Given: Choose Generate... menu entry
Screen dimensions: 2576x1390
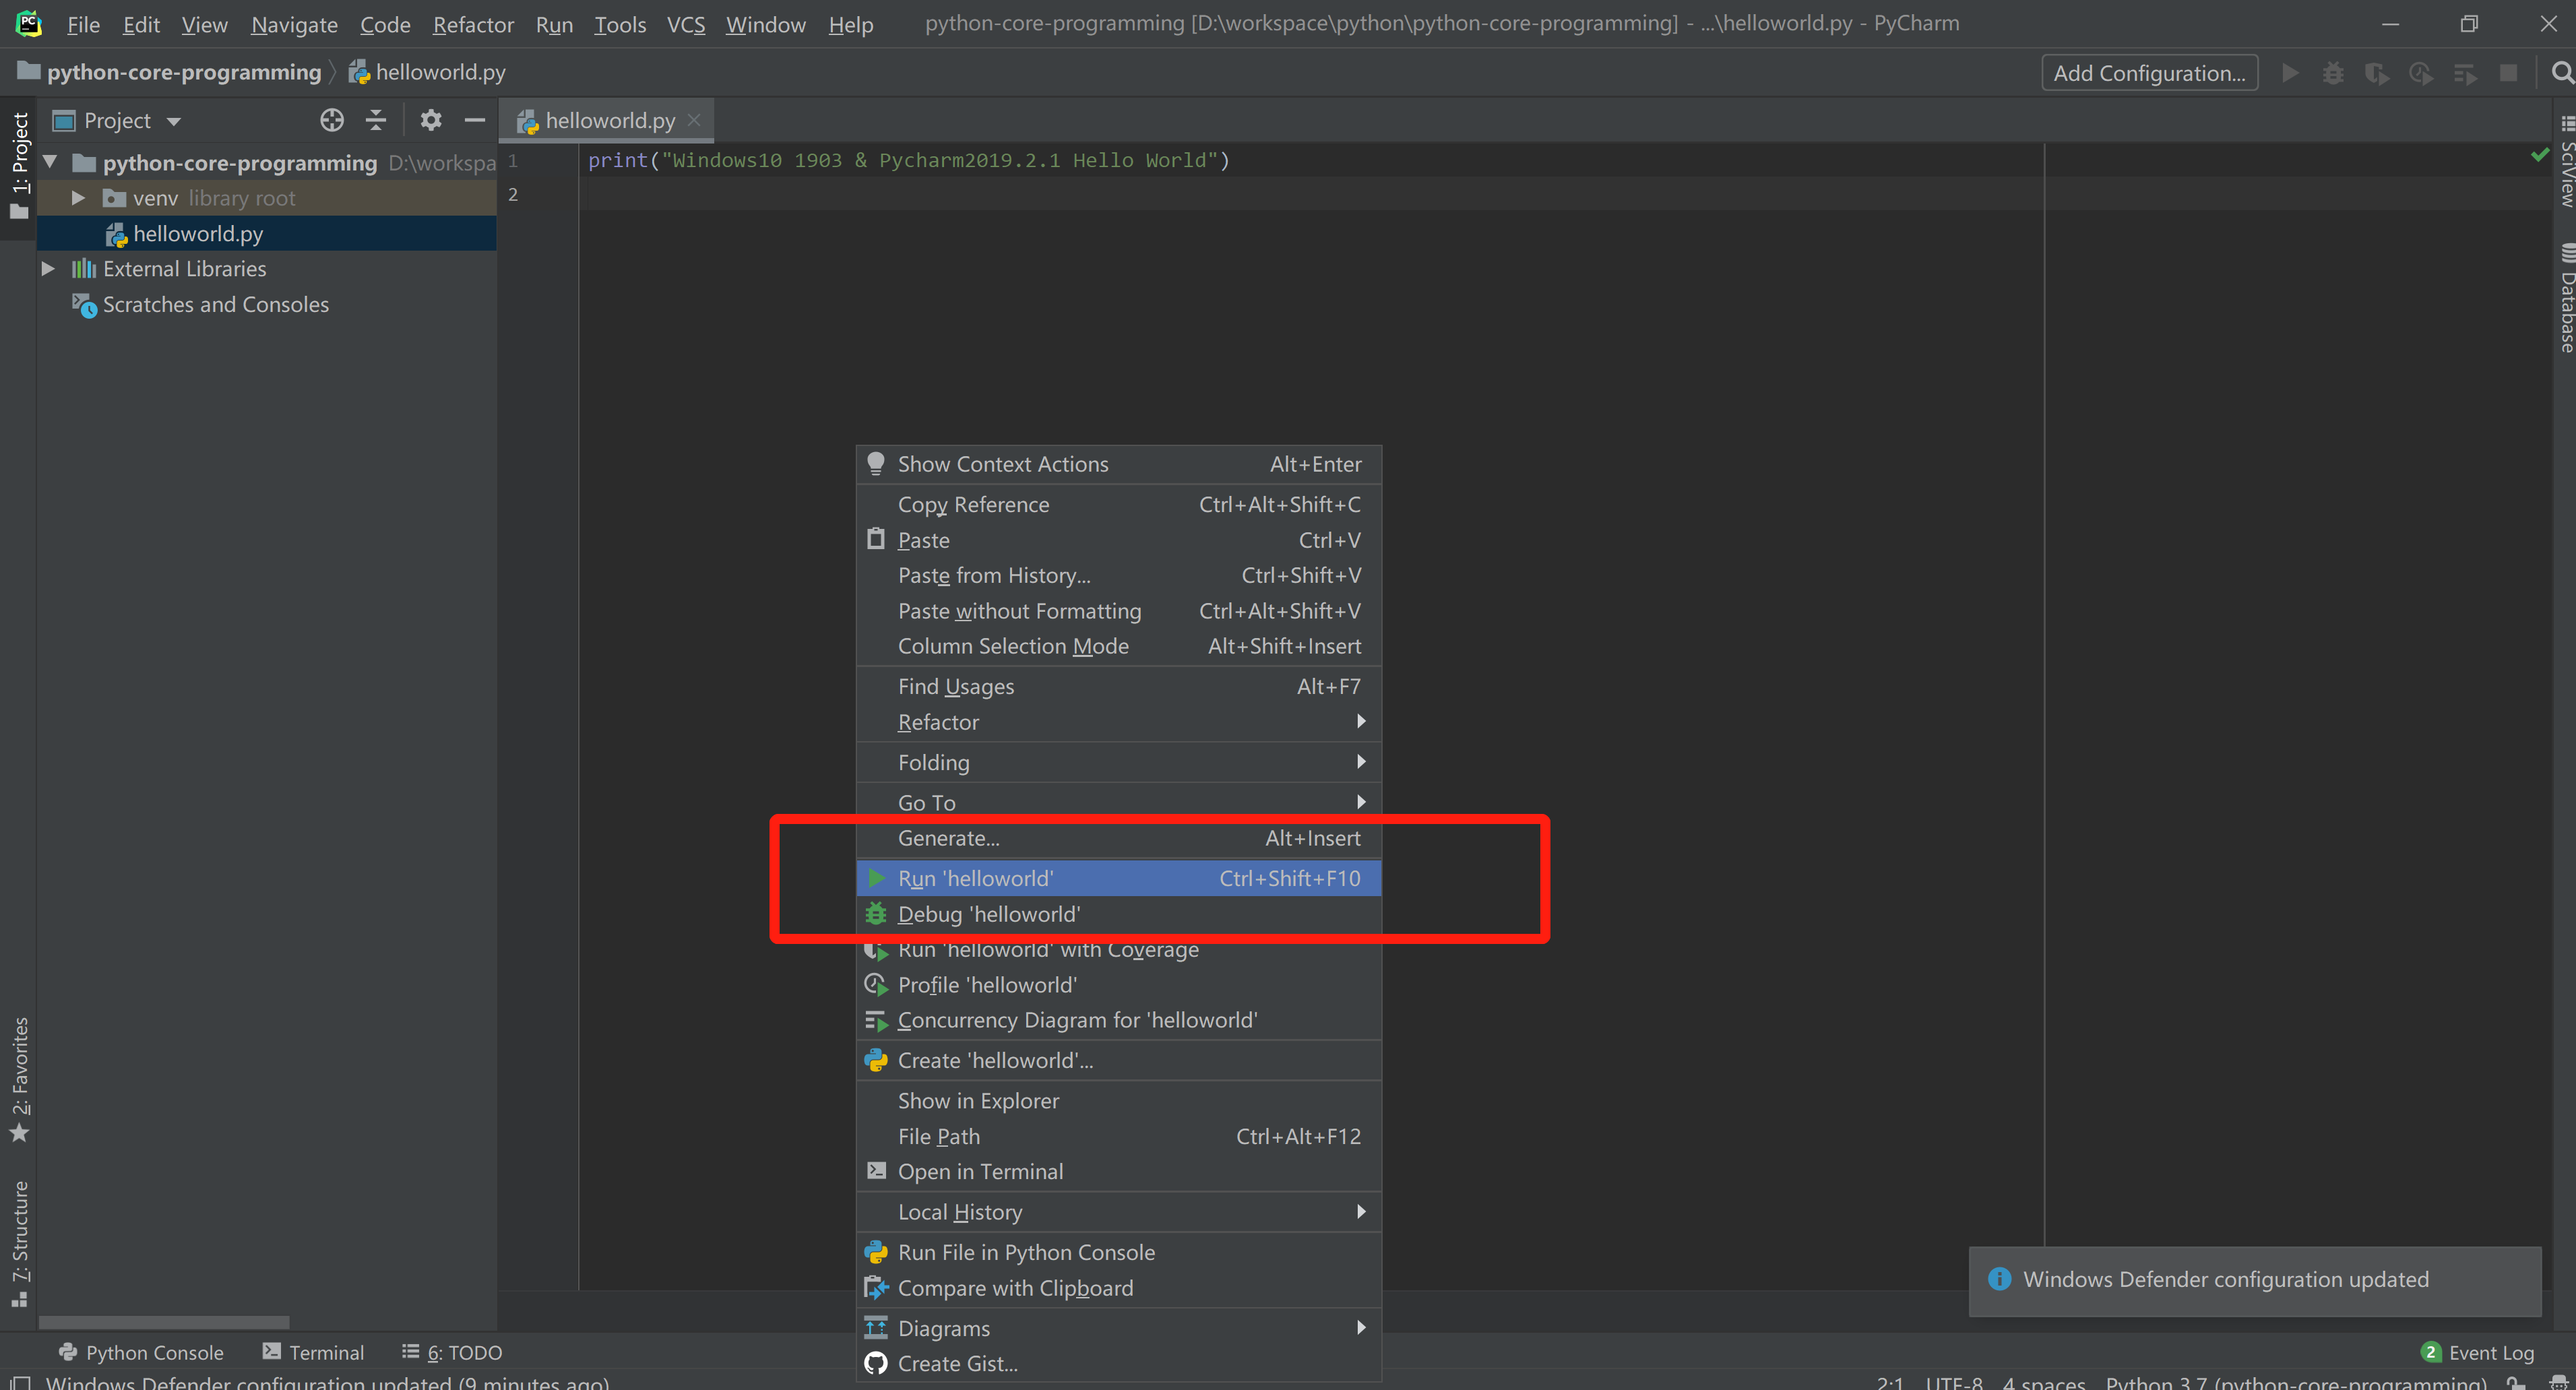Looking at the screenshot, I should click(1118, 838).
